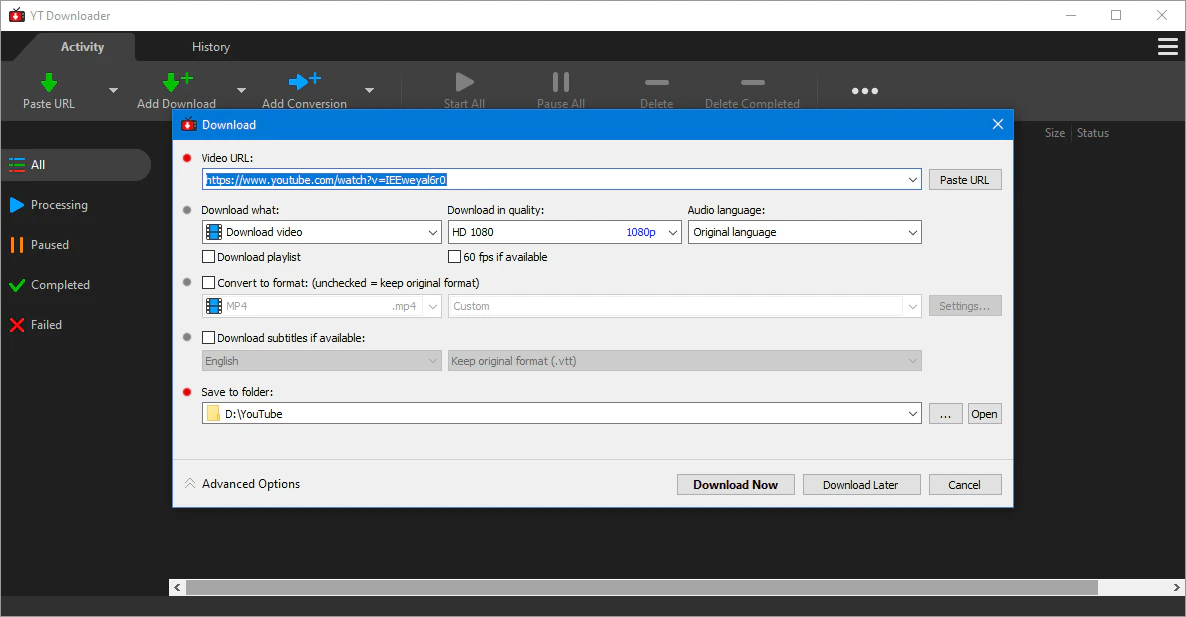Screen dimensions: 1186x617
Task: Show Processing downloads in sidebar
Action: [x=59, y=205]
